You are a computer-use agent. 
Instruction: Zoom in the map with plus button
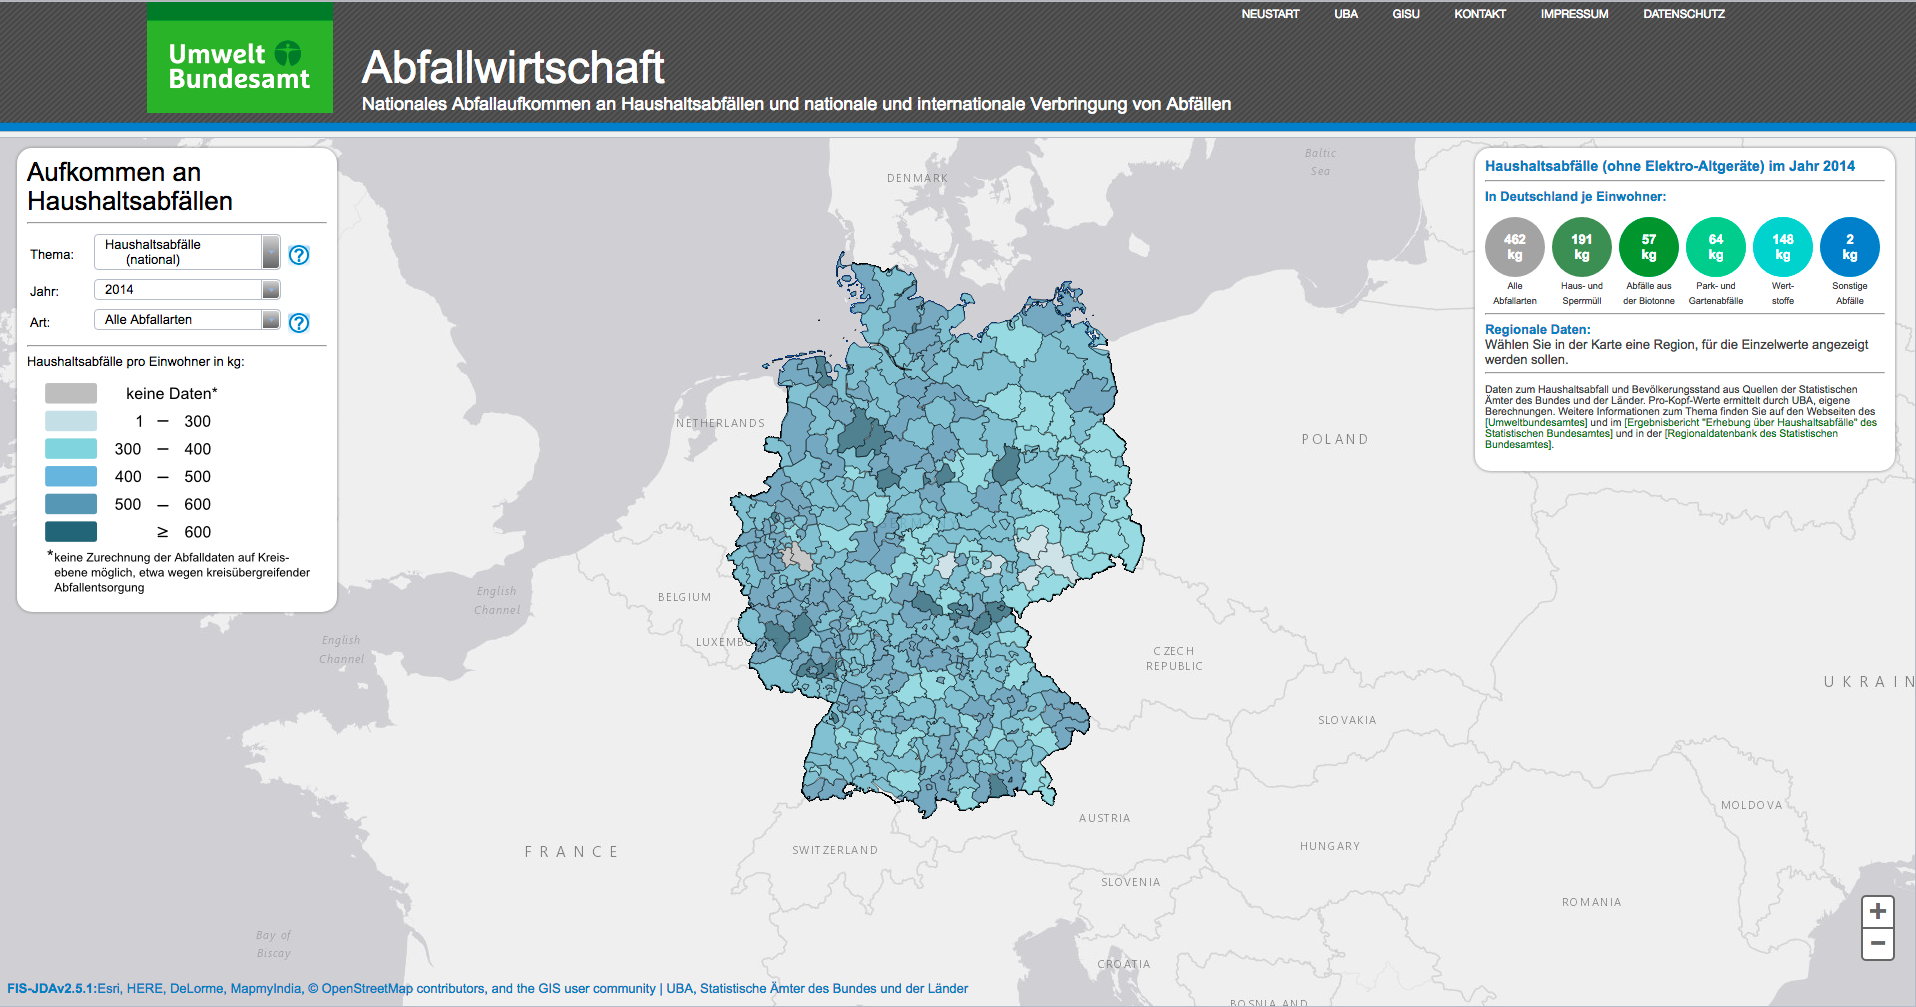(1877, 911)
